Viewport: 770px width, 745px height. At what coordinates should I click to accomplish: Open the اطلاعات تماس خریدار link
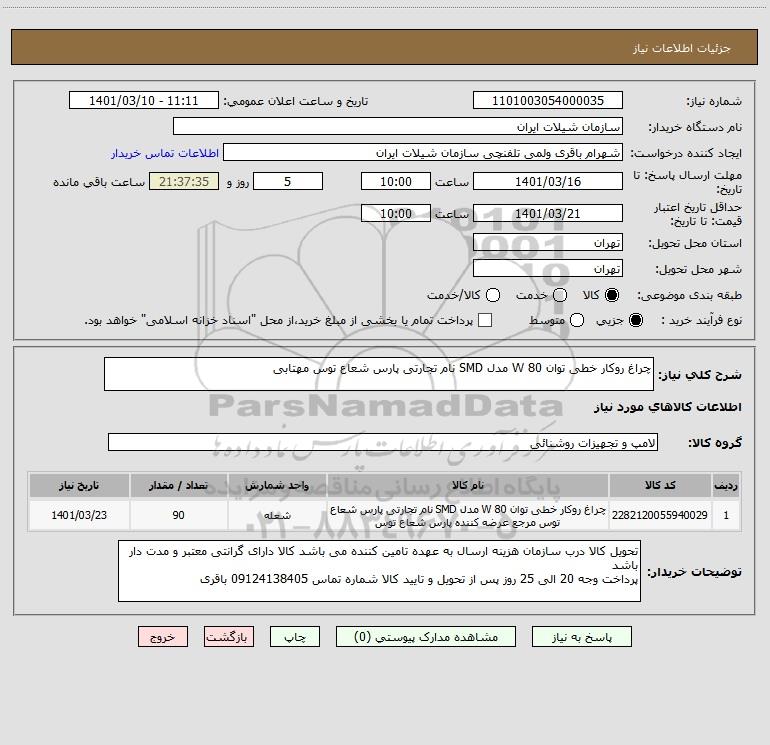(x=165, y=153)
